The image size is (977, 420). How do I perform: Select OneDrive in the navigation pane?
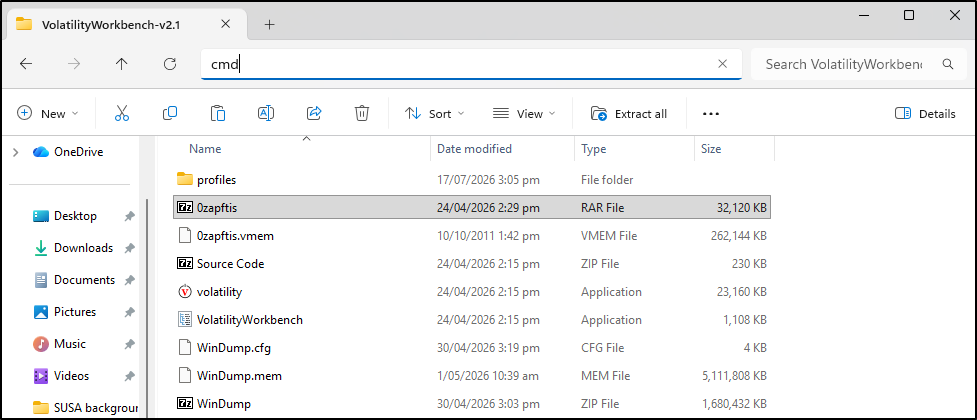[79, 152]
